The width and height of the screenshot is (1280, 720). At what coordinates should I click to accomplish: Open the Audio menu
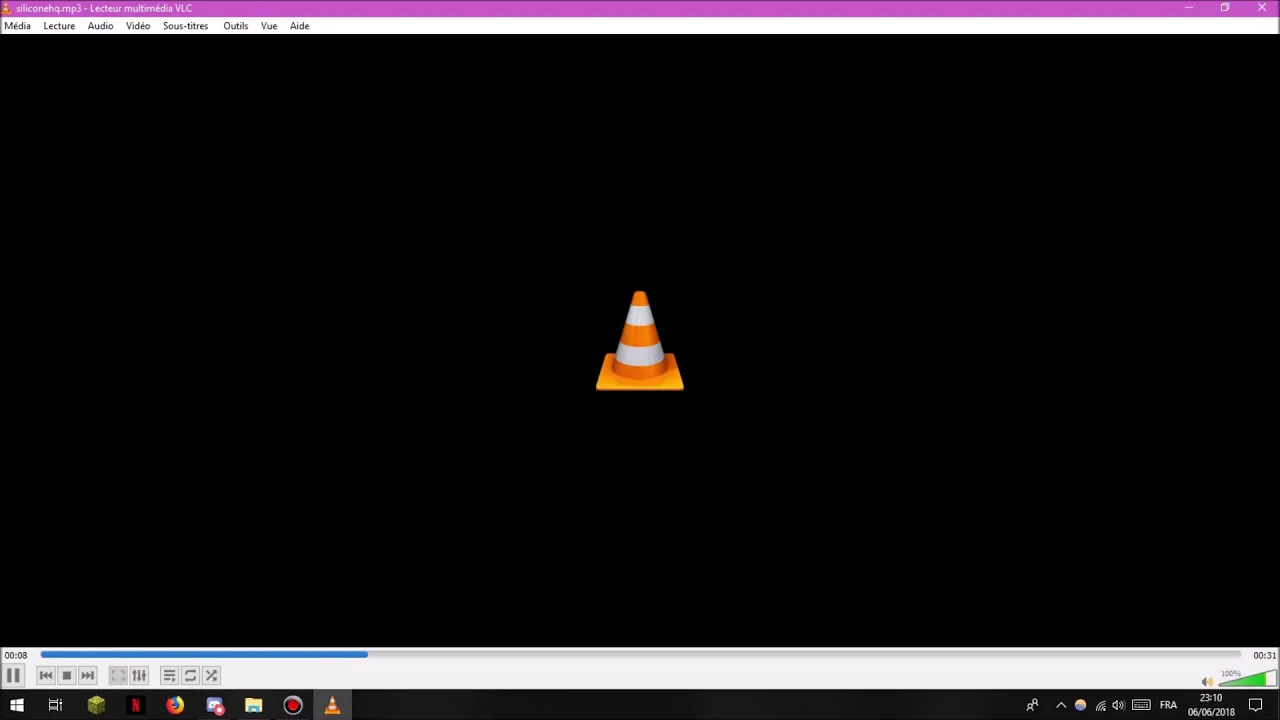click(100, 26)
